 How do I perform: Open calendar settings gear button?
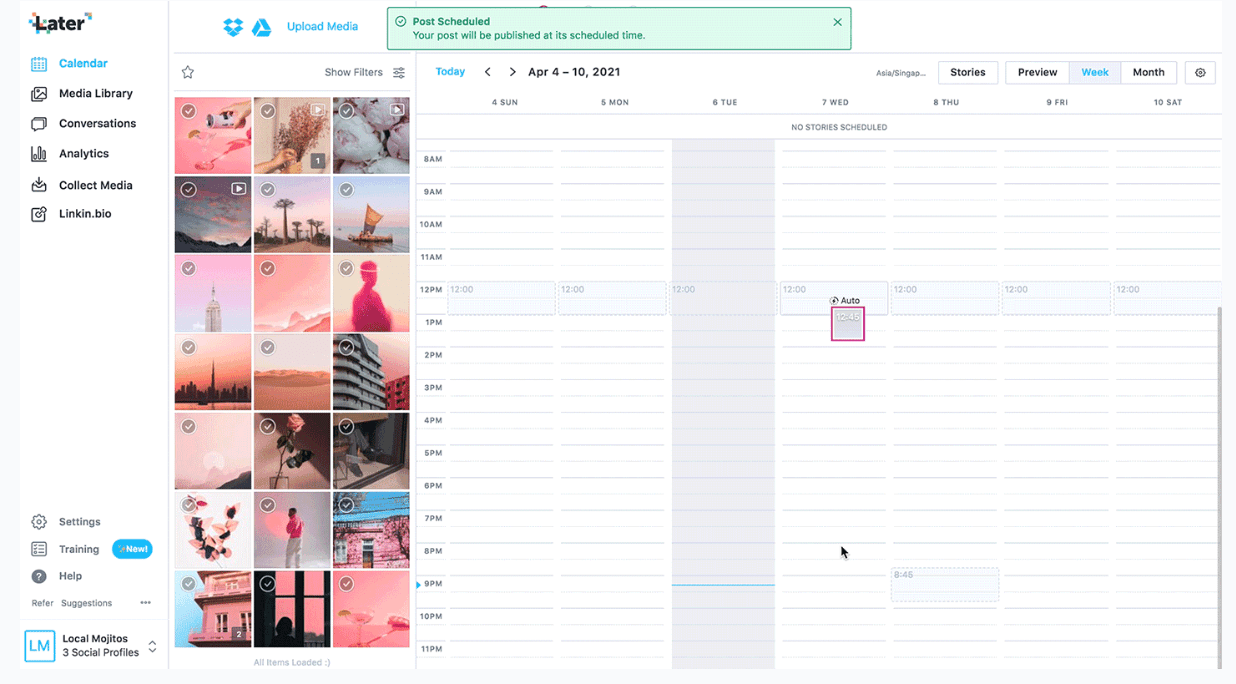[x=1201, y=72]
